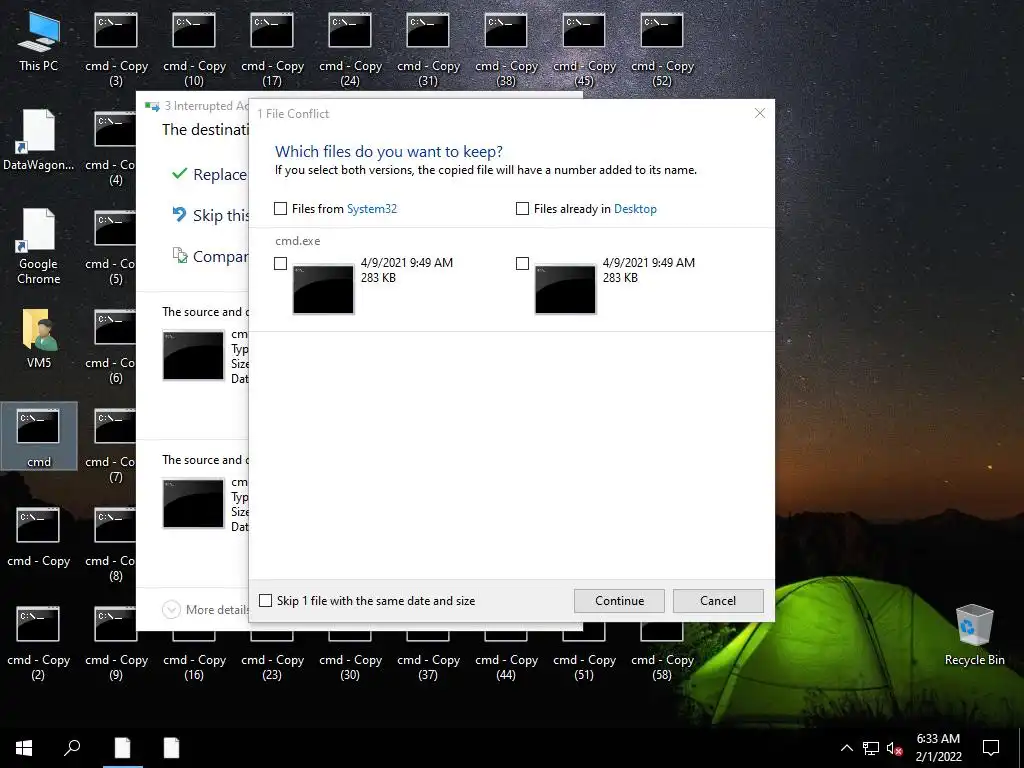Select DataWagon shortcut on desktop
This screenshot has width=1024, height=768.
[x=39, y=140]
